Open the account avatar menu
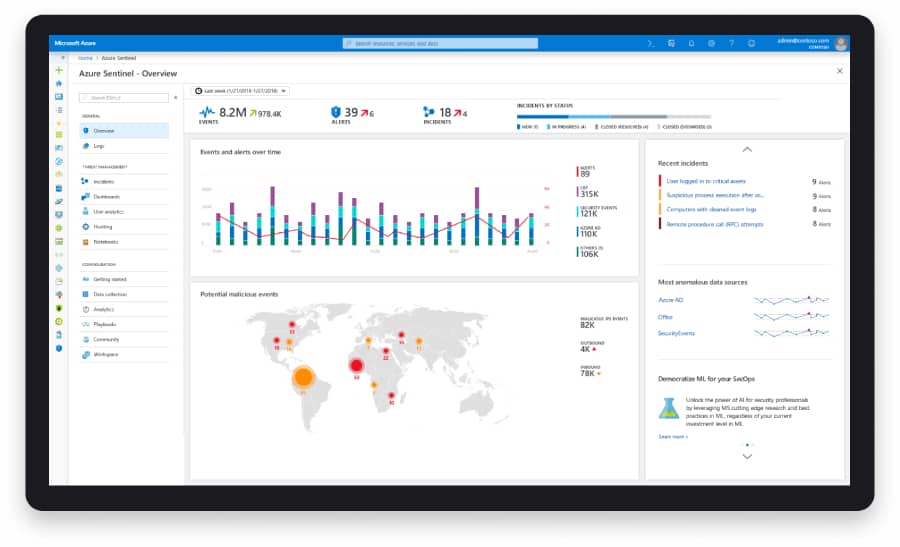This screenshot has width=900, height=547. [x=841, y=44]
